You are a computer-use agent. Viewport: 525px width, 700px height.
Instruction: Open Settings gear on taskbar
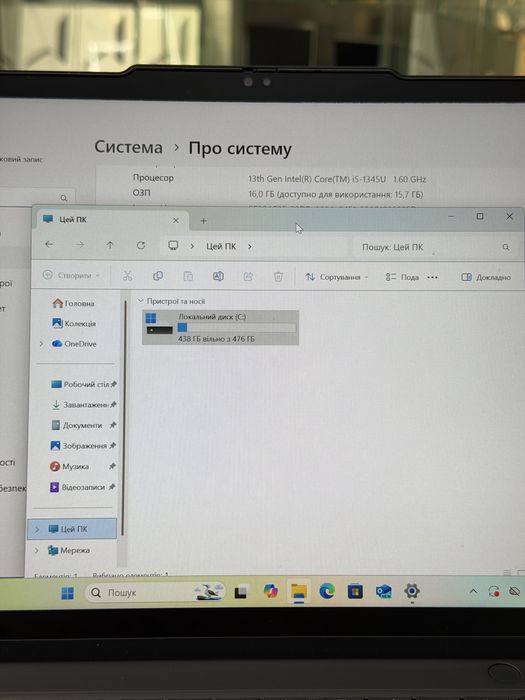coord(412,591)
